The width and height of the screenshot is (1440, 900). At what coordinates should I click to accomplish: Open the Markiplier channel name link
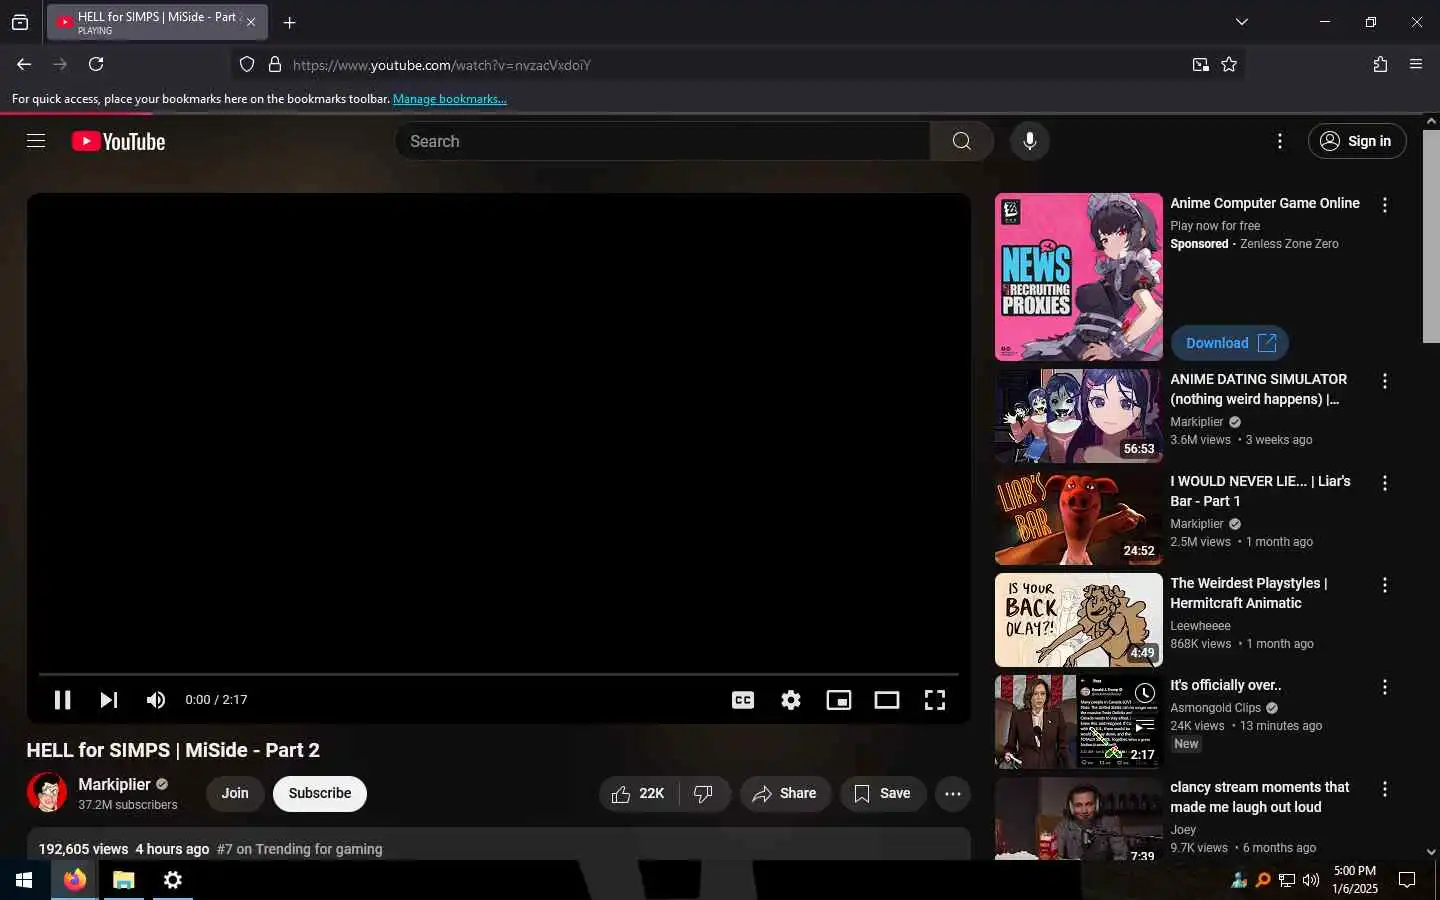(x=114, y=785)
